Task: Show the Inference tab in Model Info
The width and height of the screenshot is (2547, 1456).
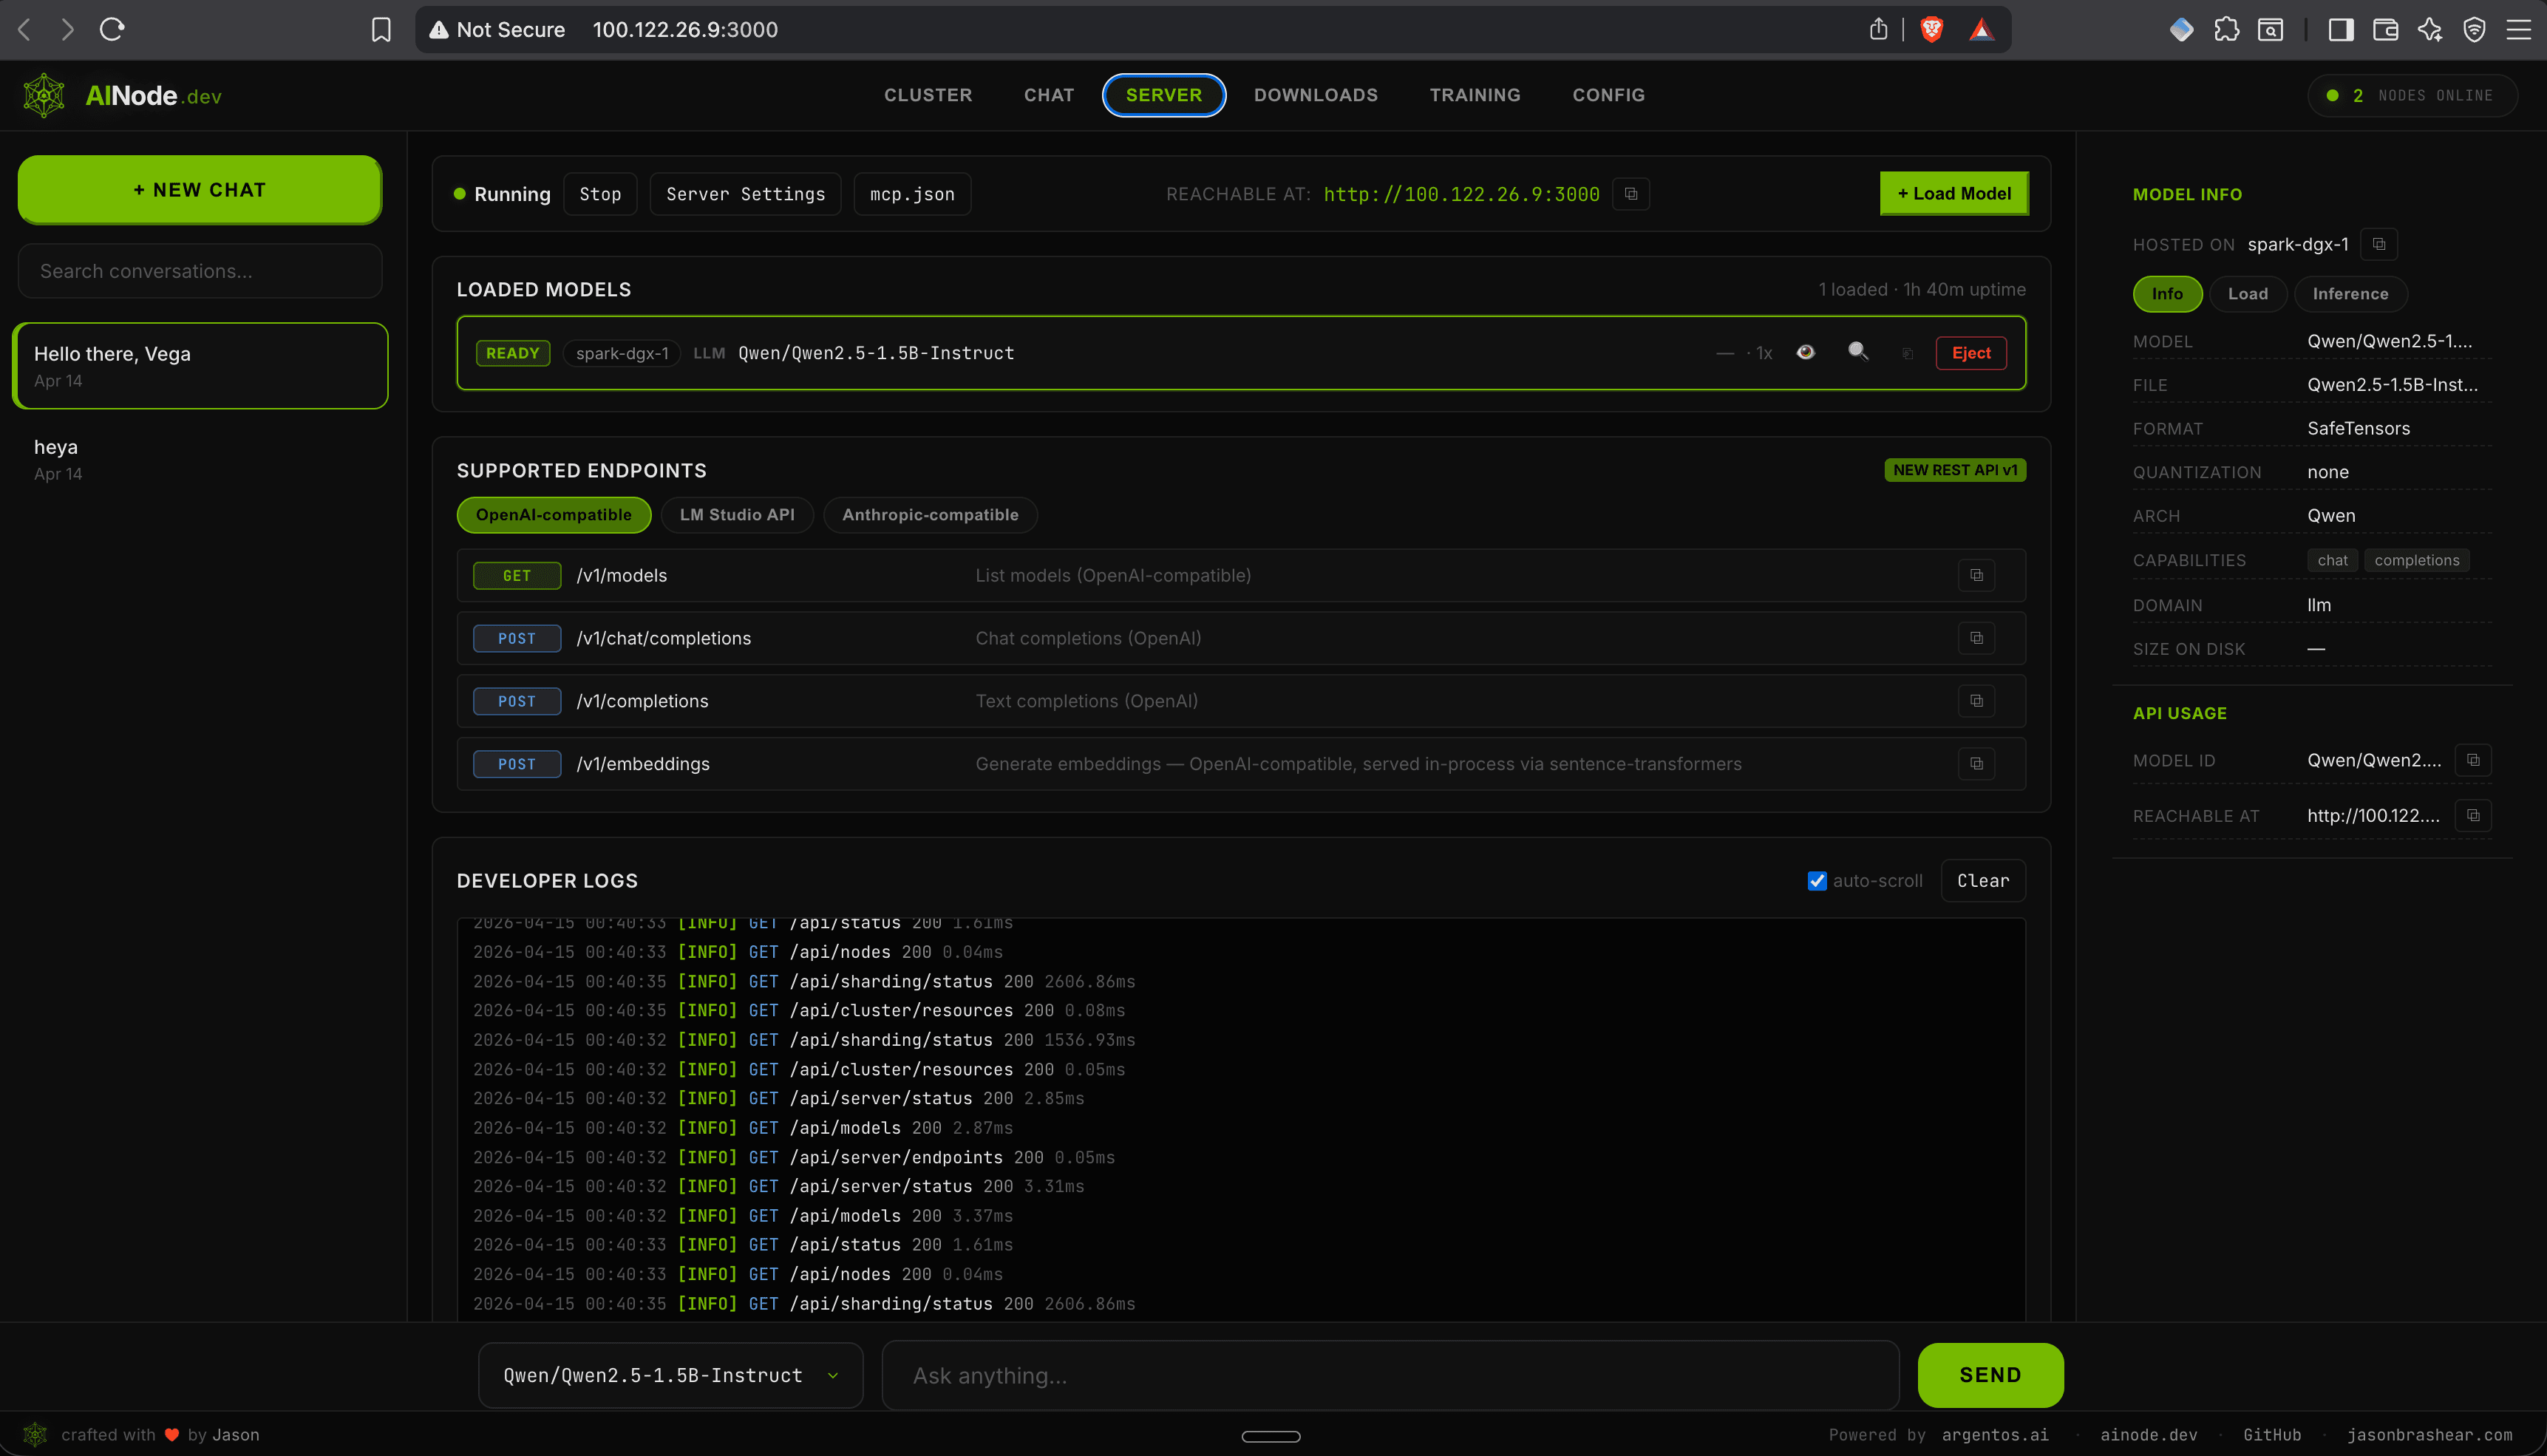Action: pos(2350,294)
